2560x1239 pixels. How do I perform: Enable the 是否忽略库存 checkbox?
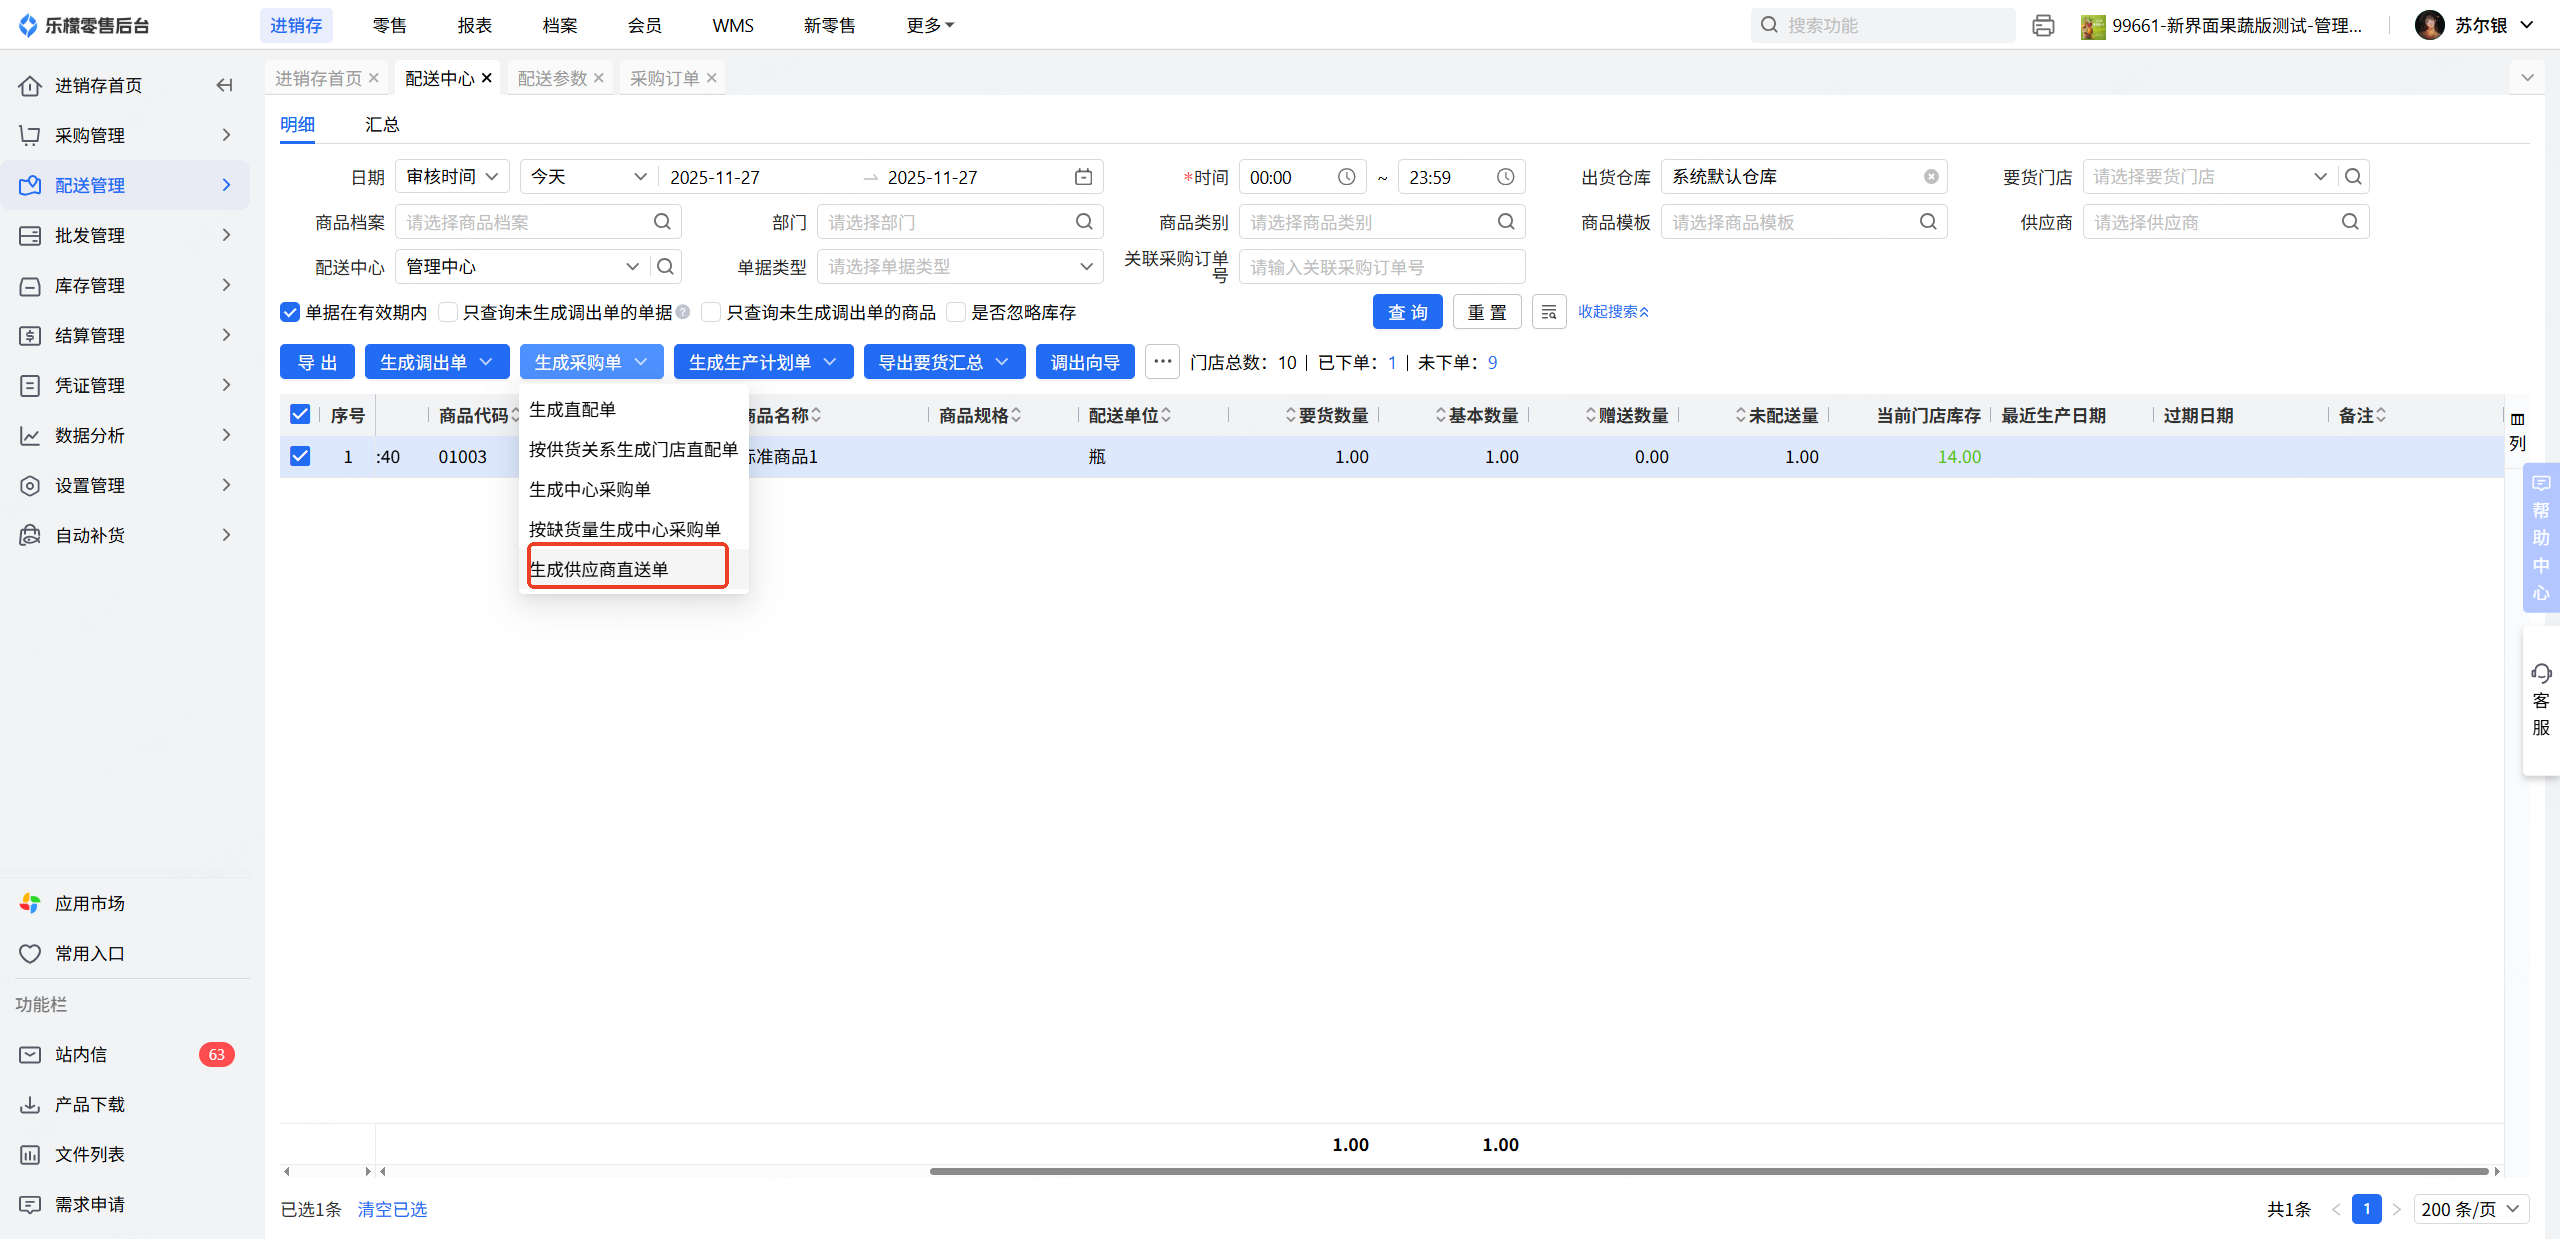tap(956, 312)
